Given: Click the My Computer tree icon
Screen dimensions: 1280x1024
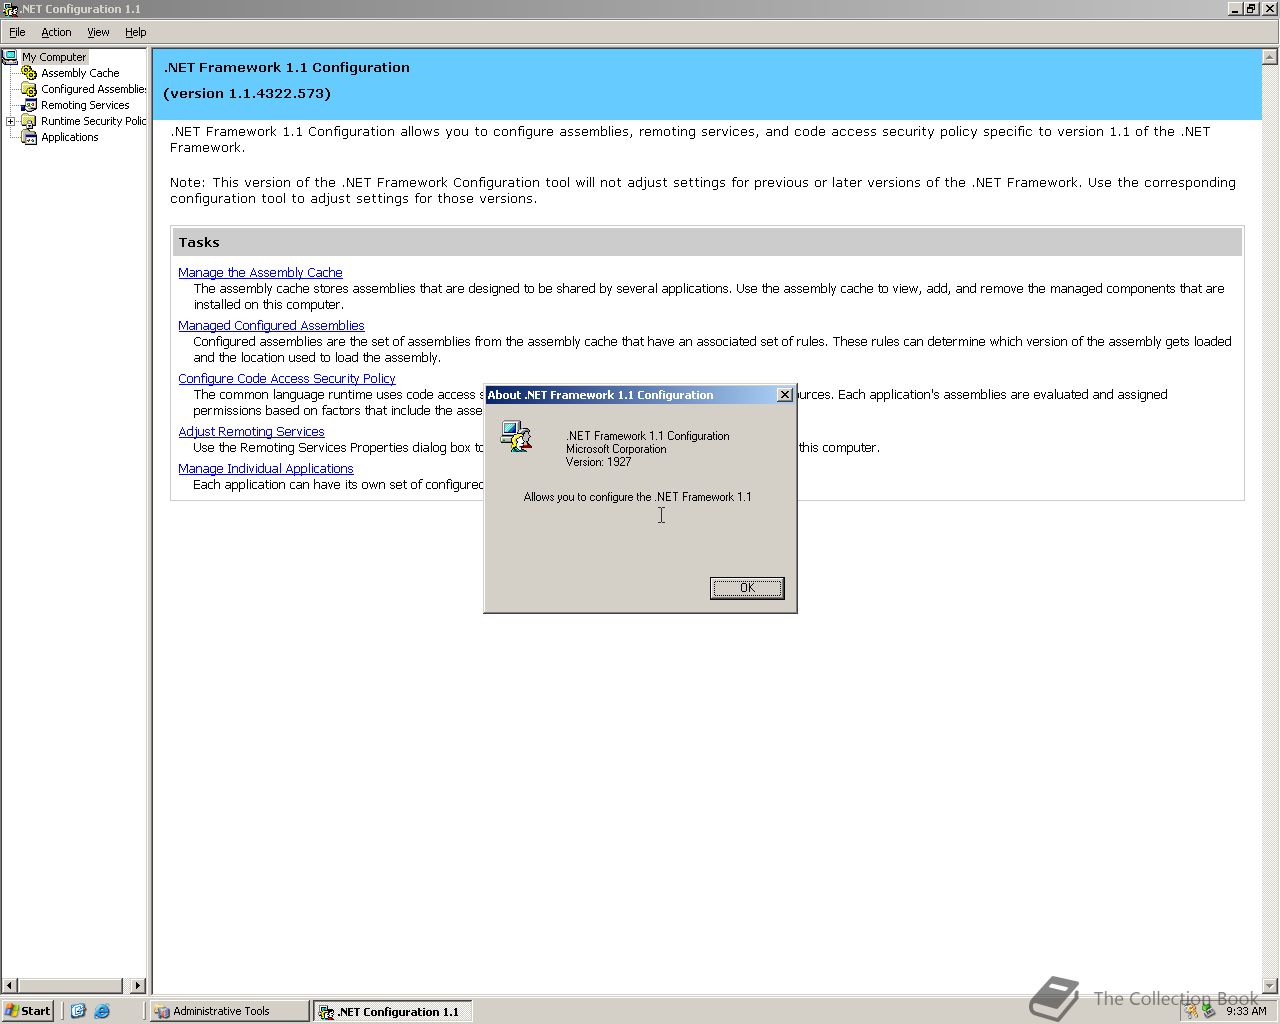Looking at the screenshot, I should point(10,57).
